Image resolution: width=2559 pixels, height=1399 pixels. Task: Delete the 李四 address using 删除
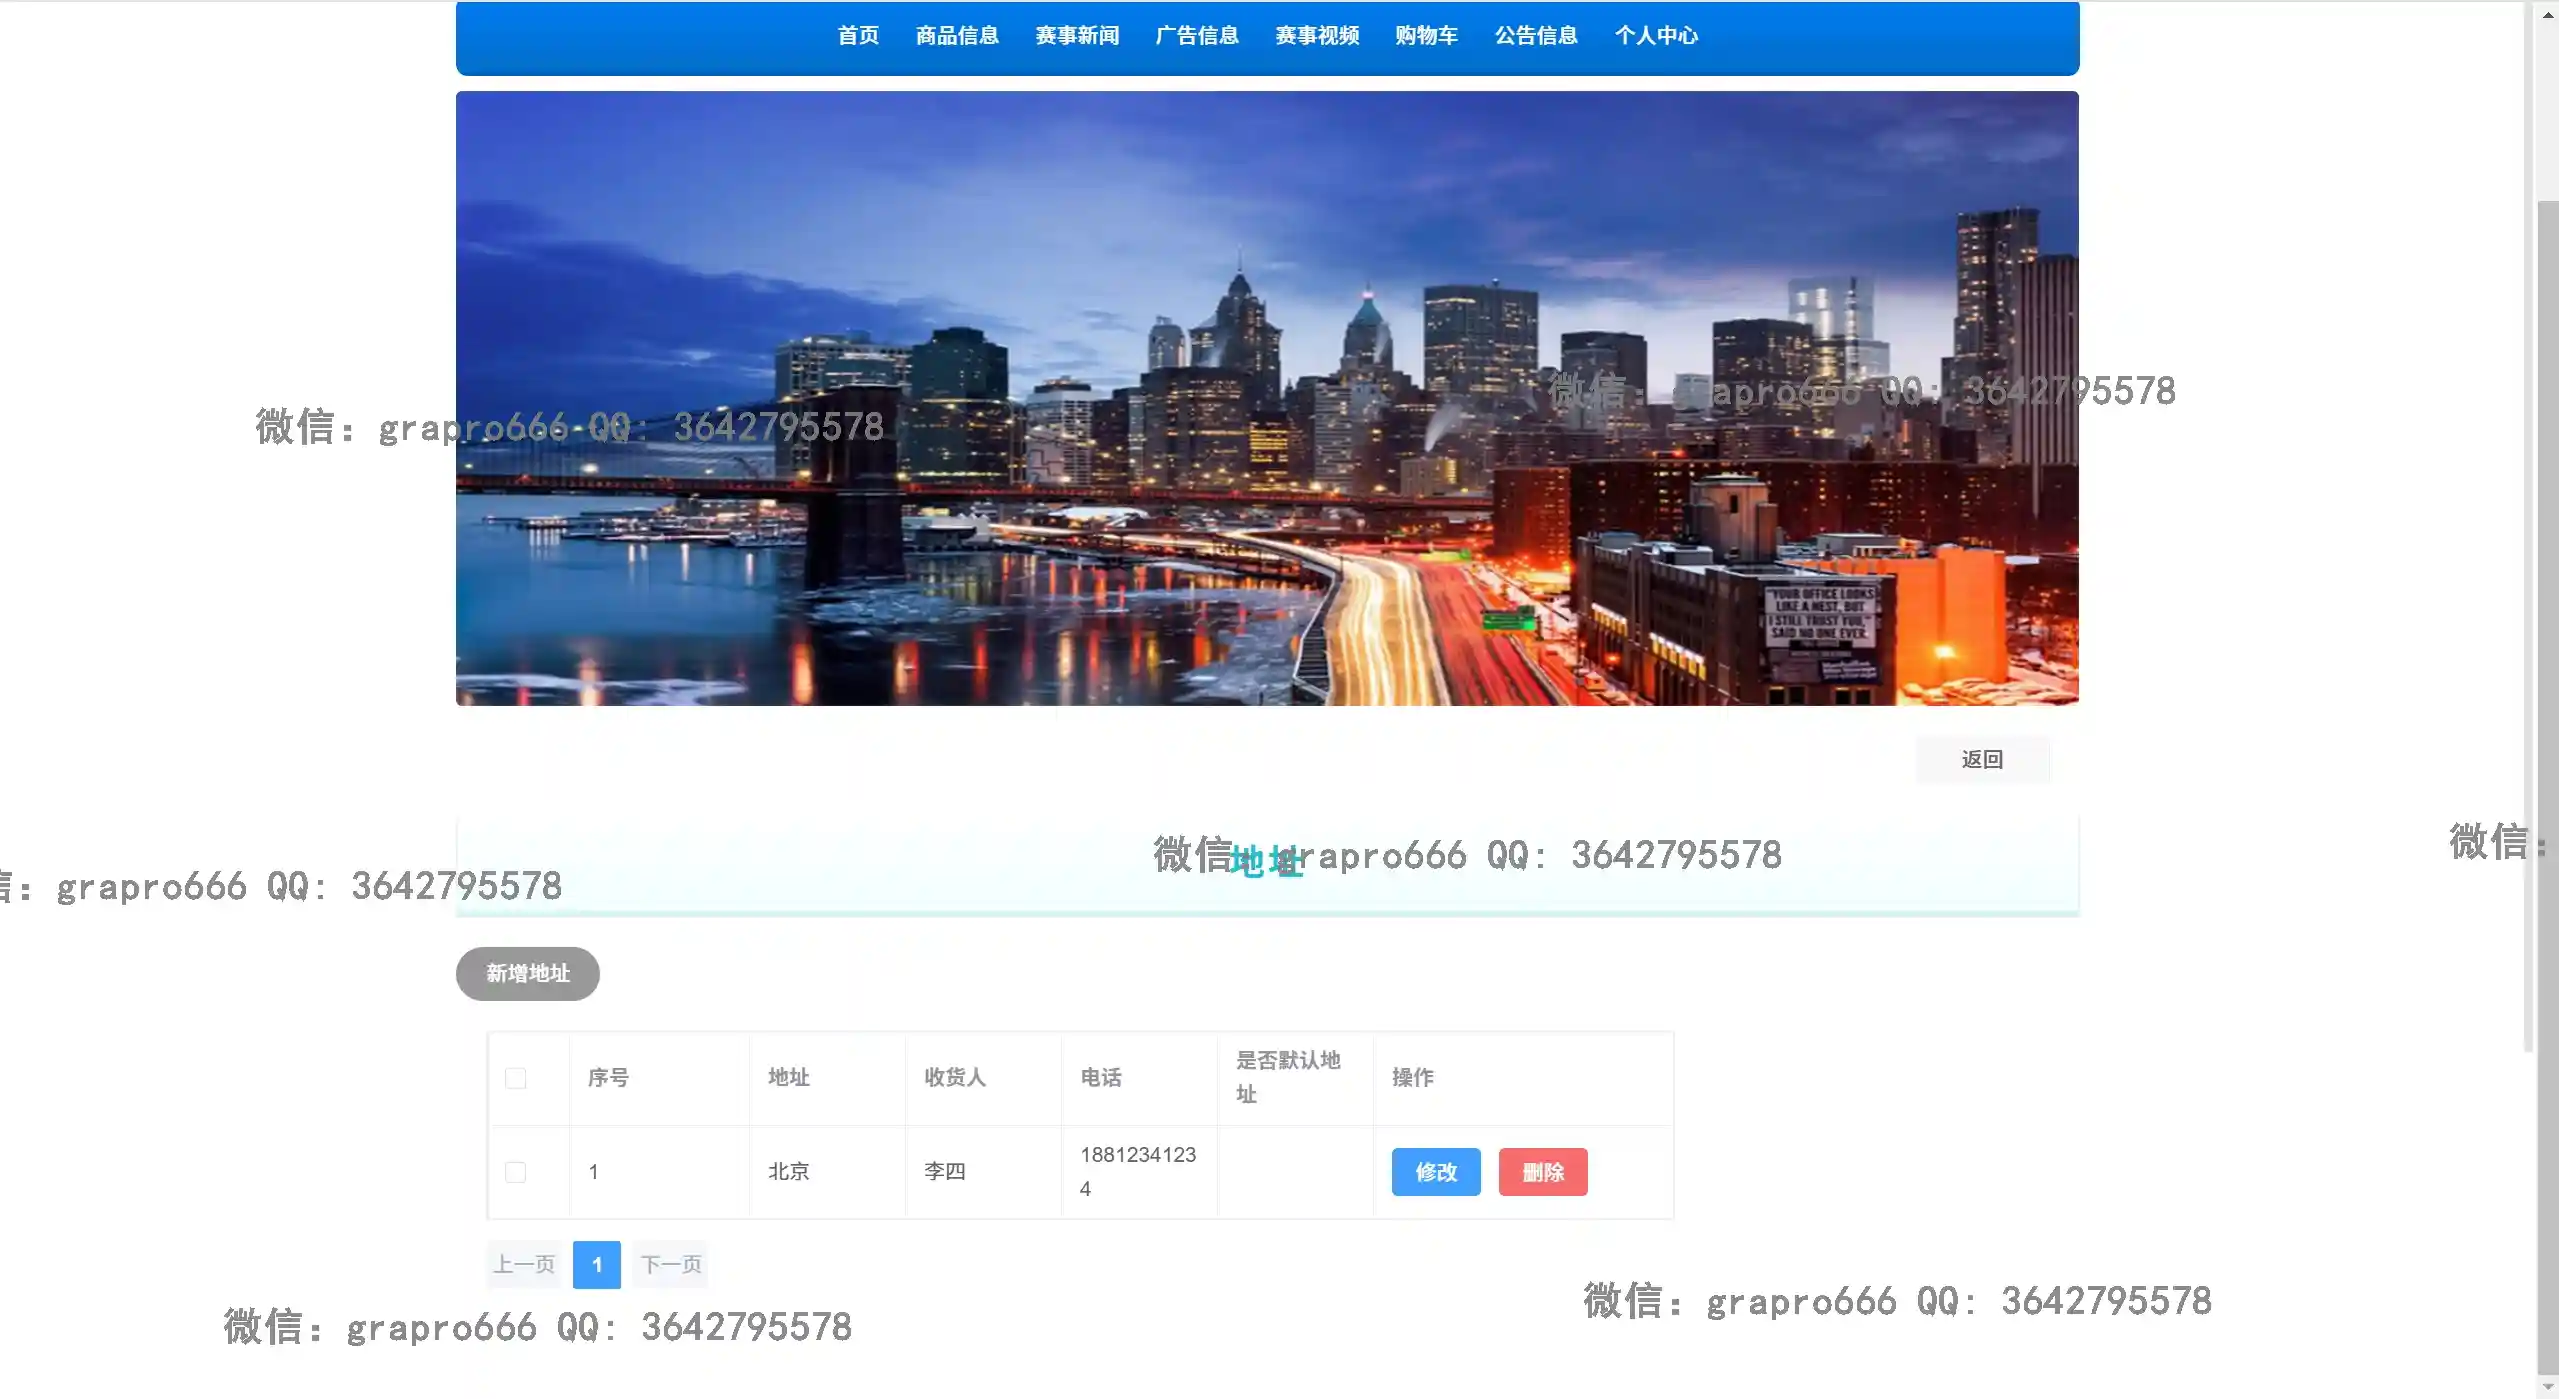click(1542, 1172)
